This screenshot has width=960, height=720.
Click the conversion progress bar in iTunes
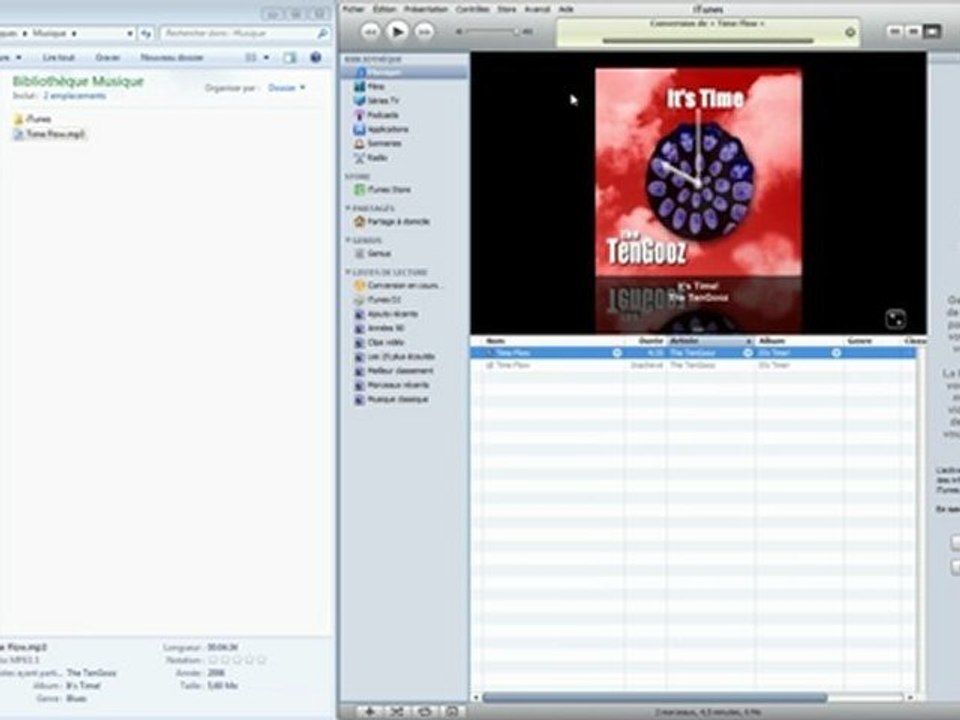pos(708,41)
